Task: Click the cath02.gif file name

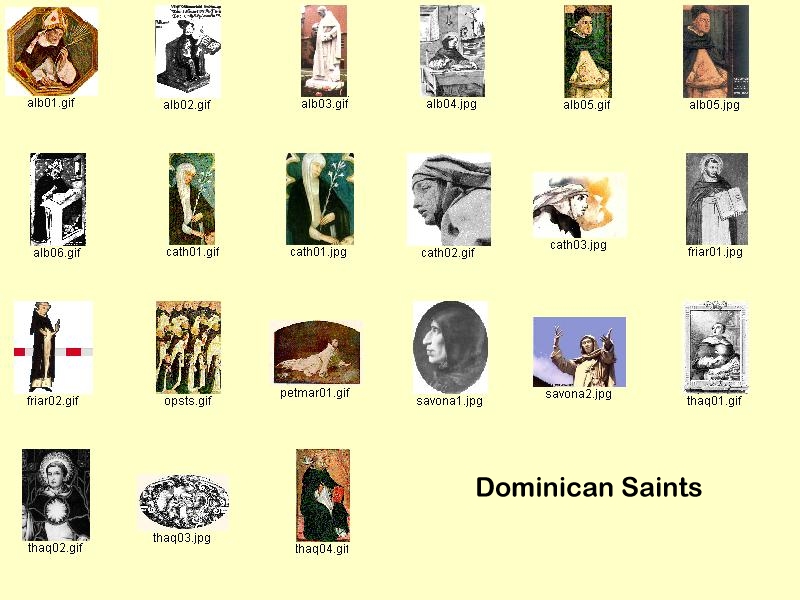Action: pos(448,253)
